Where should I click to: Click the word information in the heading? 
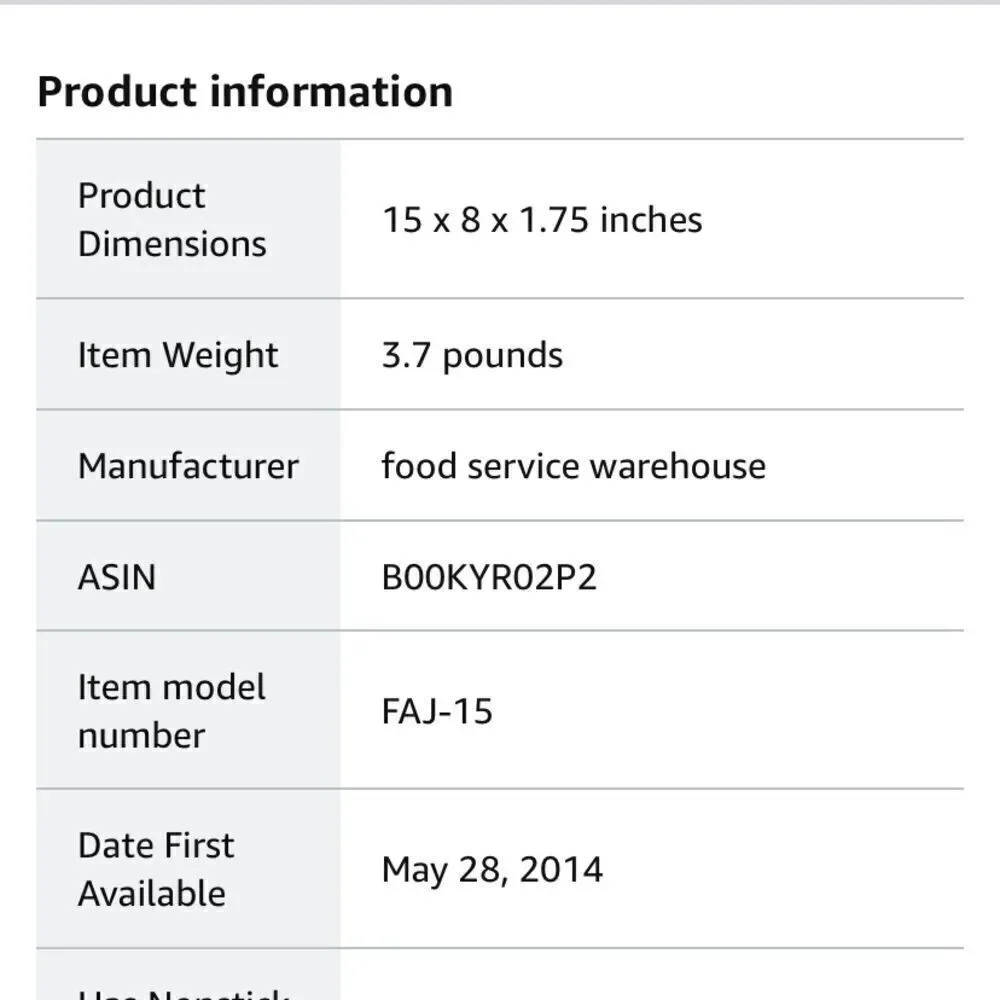point(332,92)
